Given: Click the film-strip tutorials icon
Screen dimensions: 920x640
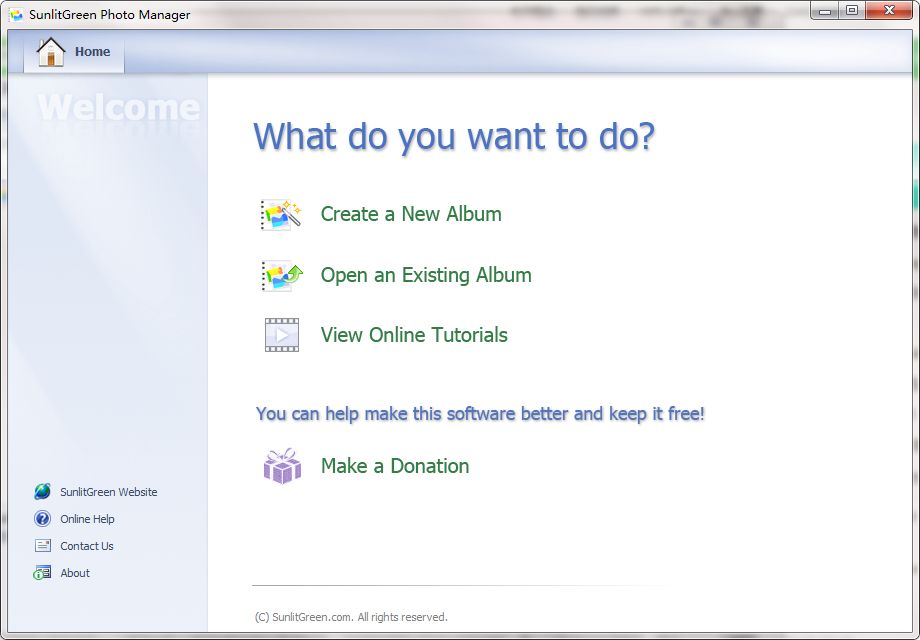Looking at the screenshot, I should tap(282, 335).
